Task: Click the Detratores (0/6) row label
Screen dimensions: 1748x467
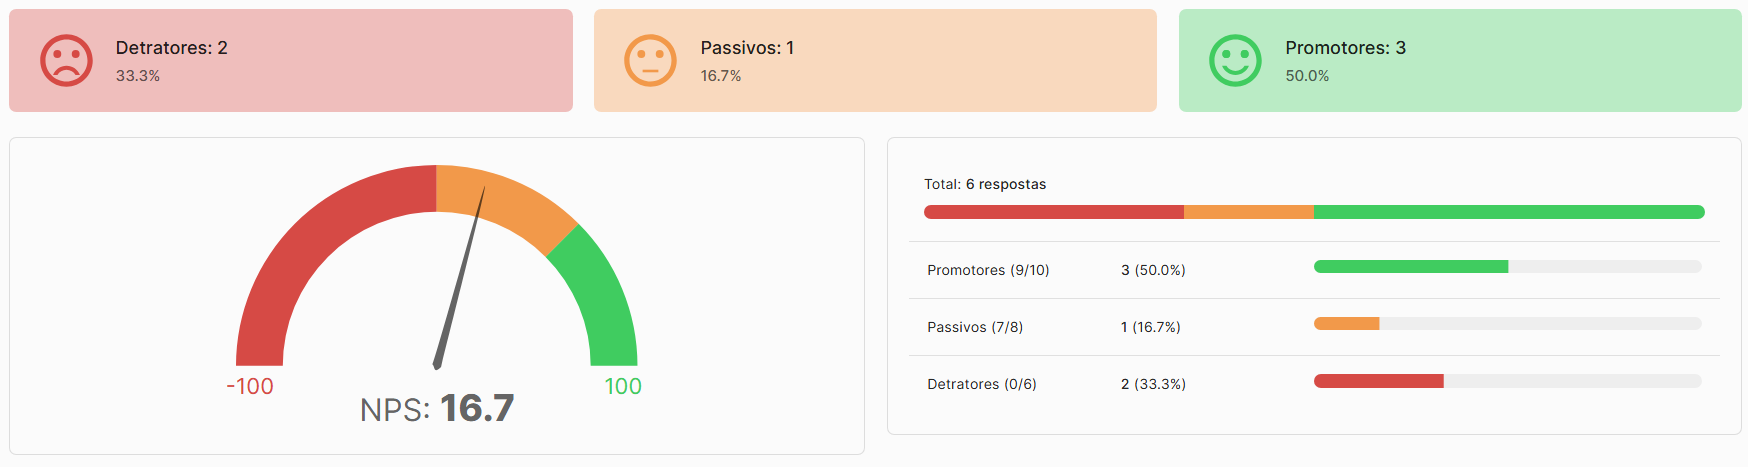Action: point(982,384)
